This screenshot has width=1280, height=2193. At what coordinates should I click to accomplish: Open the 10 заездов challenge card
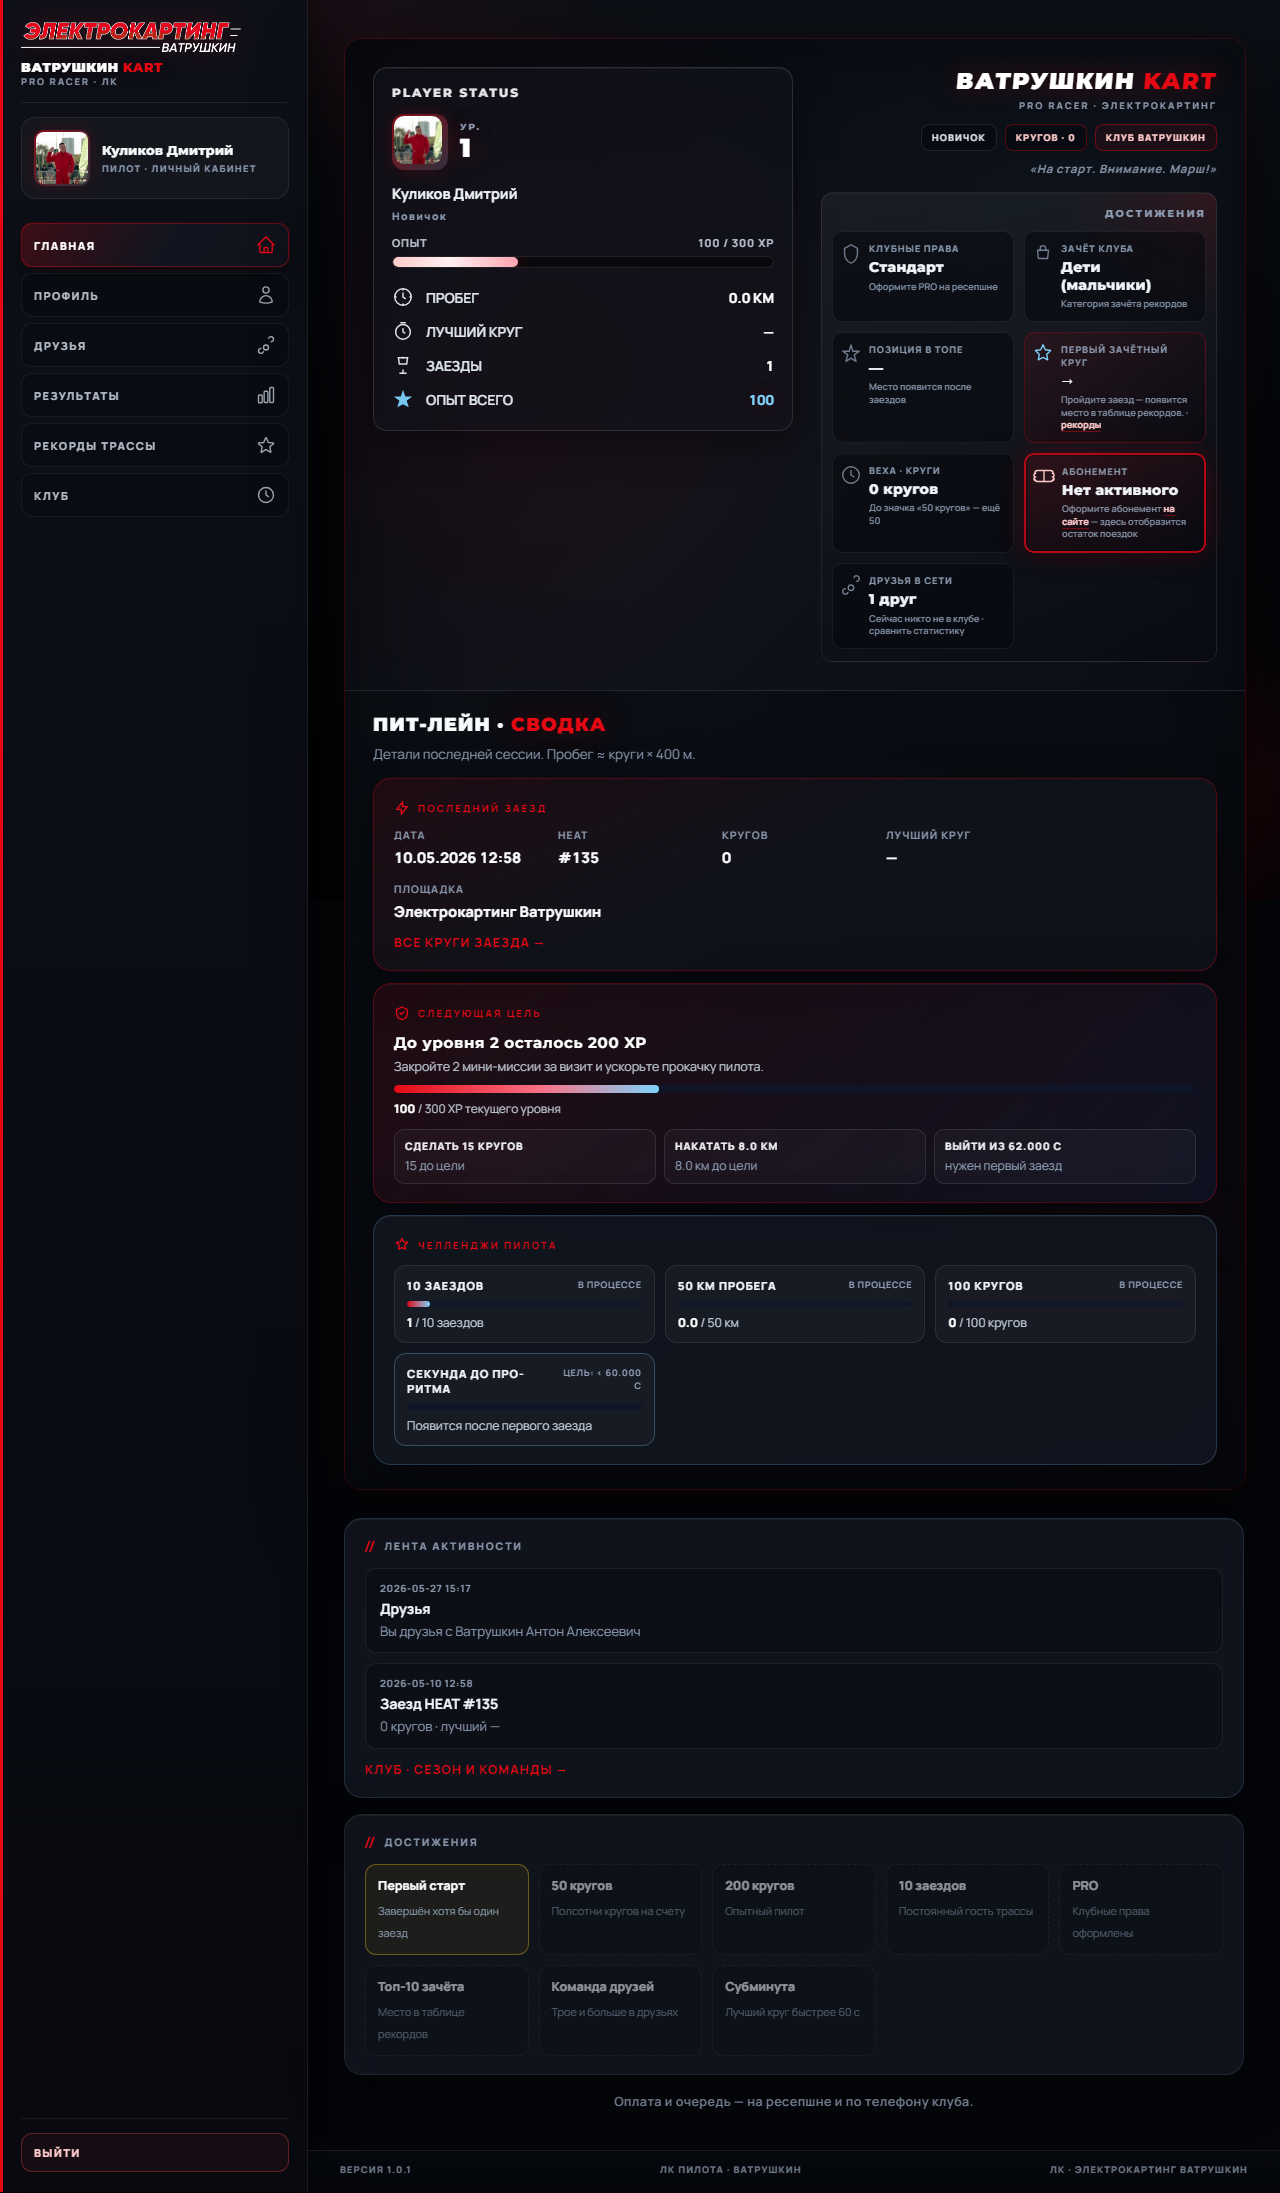pyautogui.click(x=524, y=1304)
